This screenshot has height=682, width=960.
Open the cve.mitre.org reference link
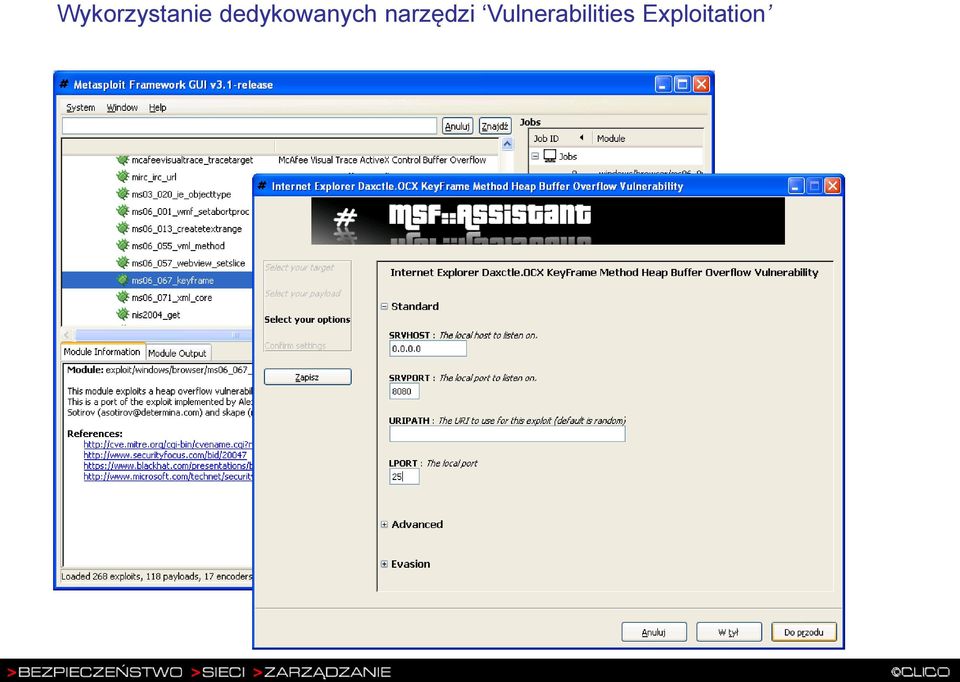click(x=168, y=444)
